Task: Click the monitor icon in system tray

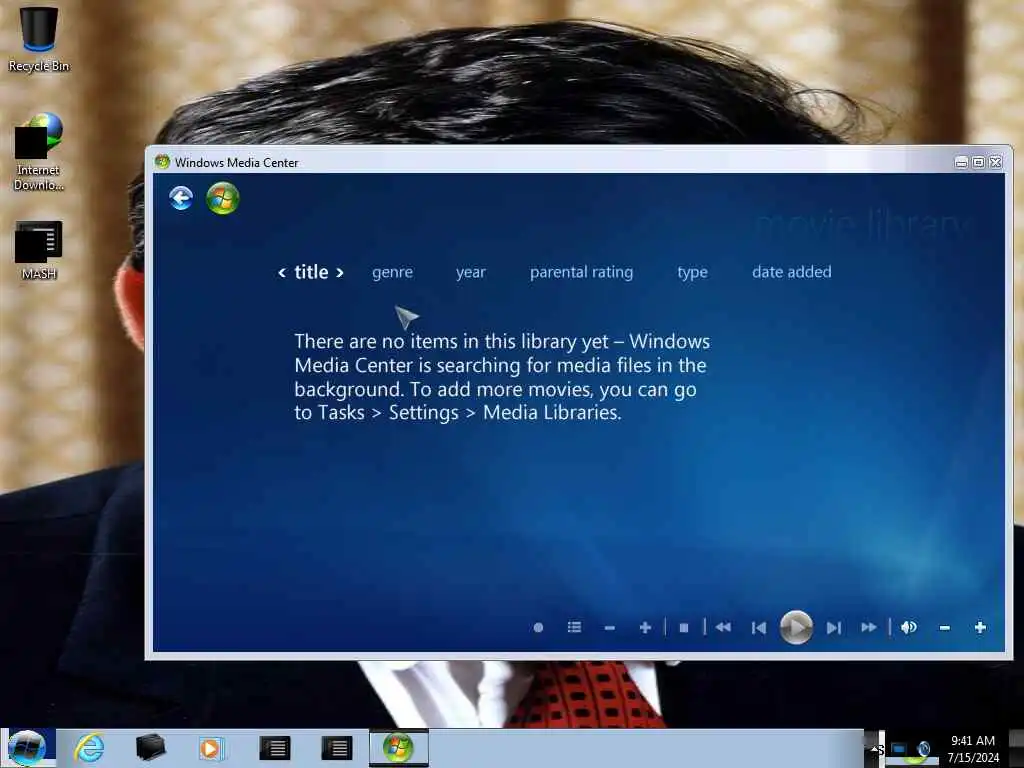Action: point(899,749)
